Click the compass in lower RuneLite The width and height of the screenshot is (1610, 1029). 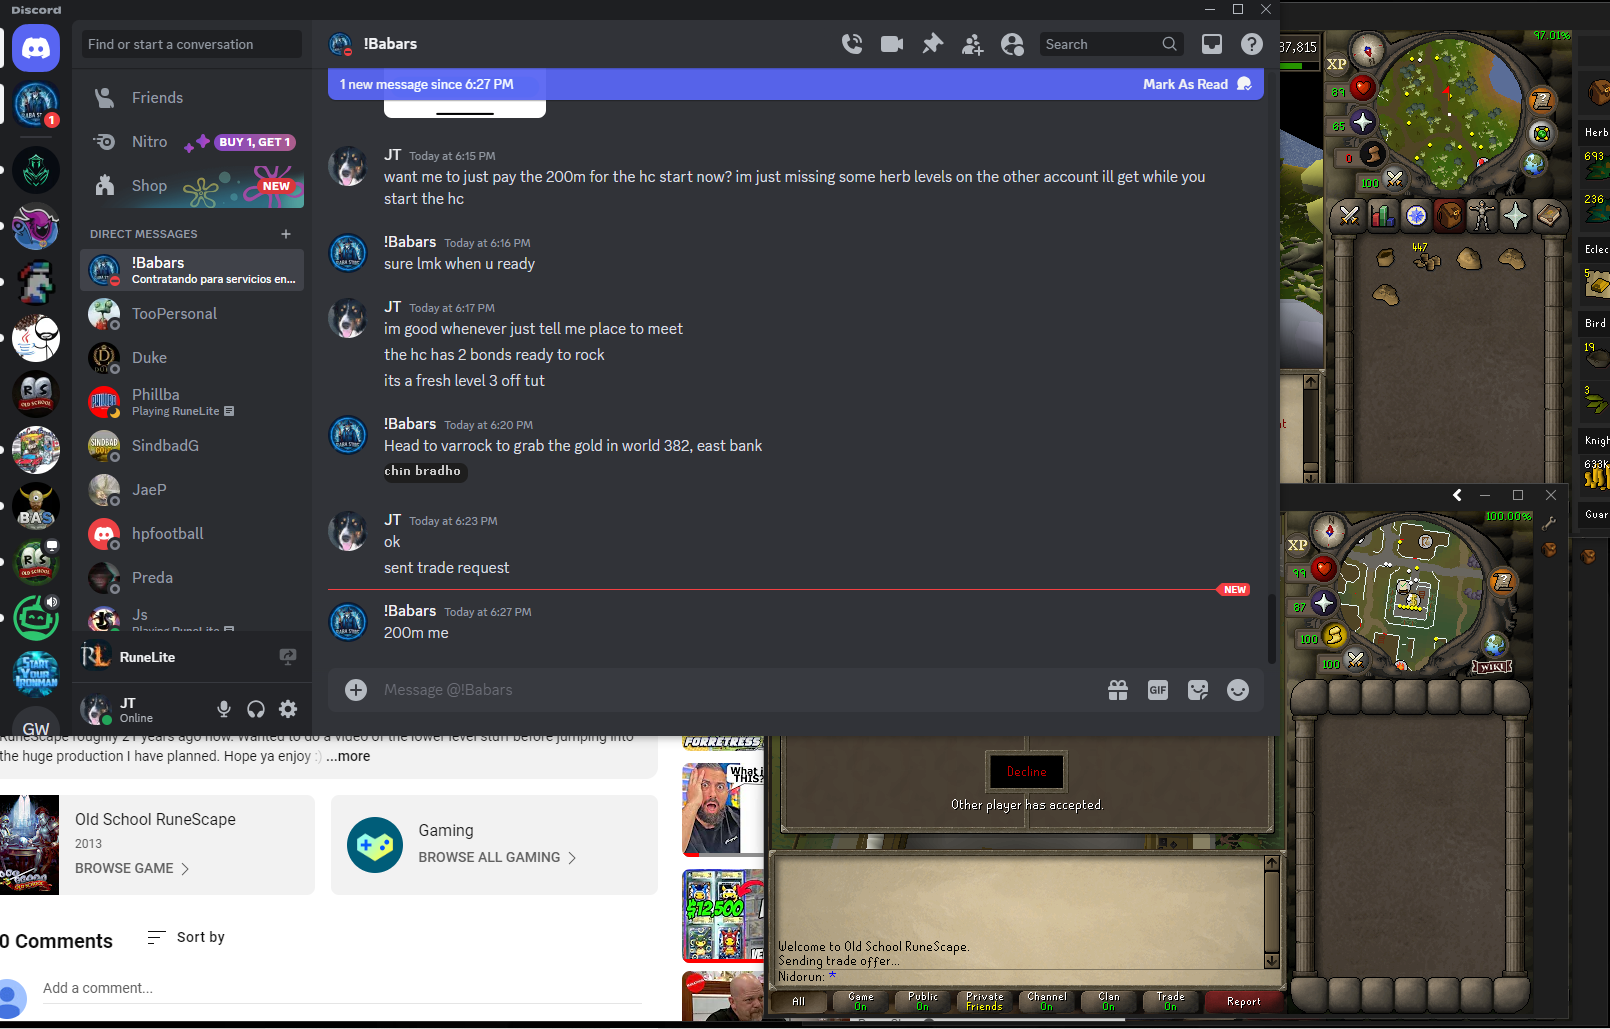click(x=1329, y=531)
